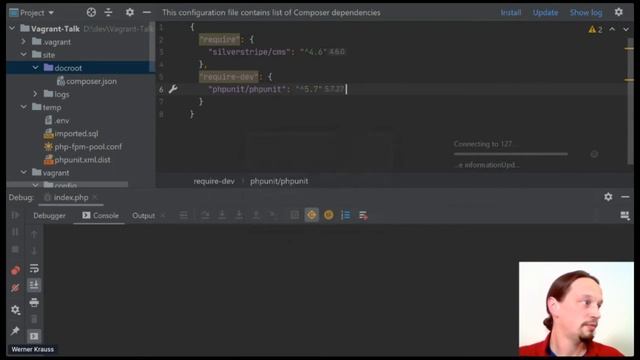Click the warnings indicator showing 2
Image resolution: width=640 pixels, height=360 pixels.
[596, 29]
